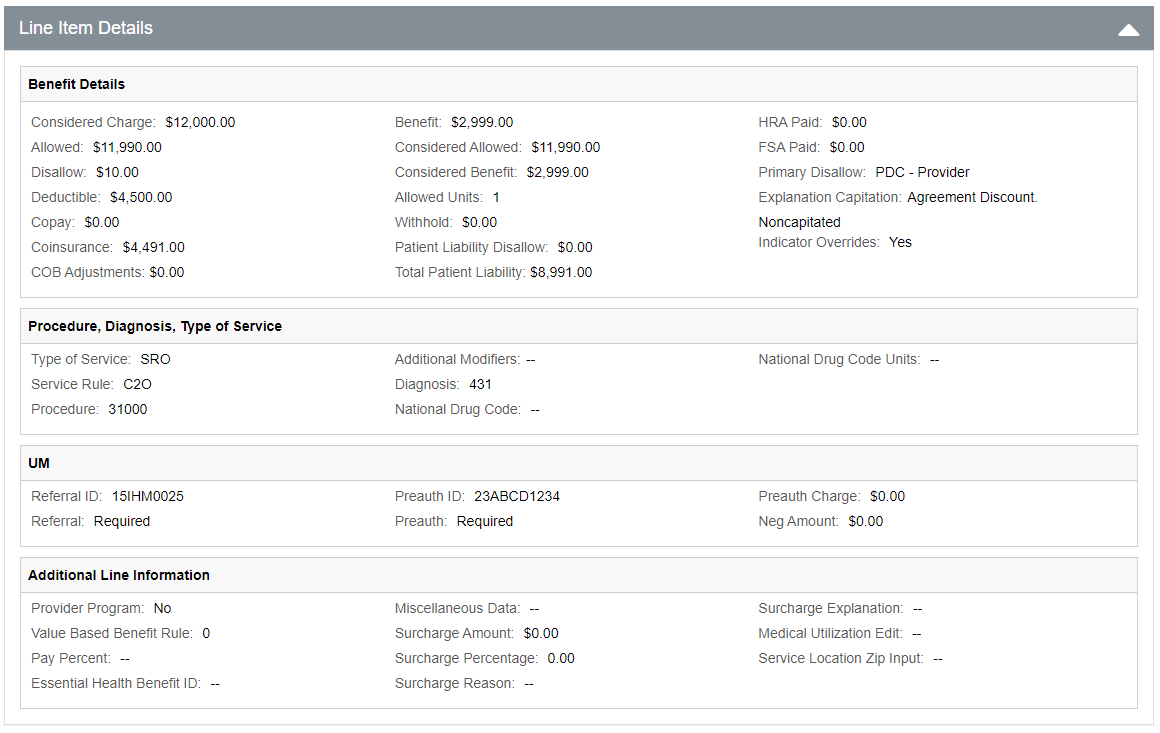1160x733 pixels.
Task: Select Total Patient Liability amount $8,991.00
Action: pos(561,272)
